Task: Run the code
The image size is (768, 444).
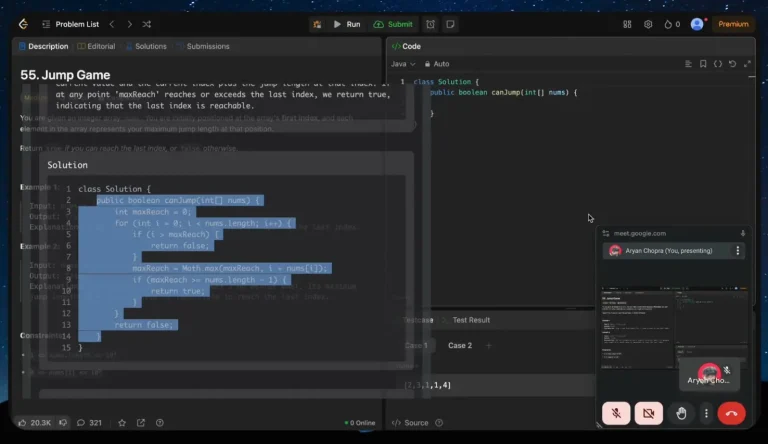Action: (x=347, y=24)
